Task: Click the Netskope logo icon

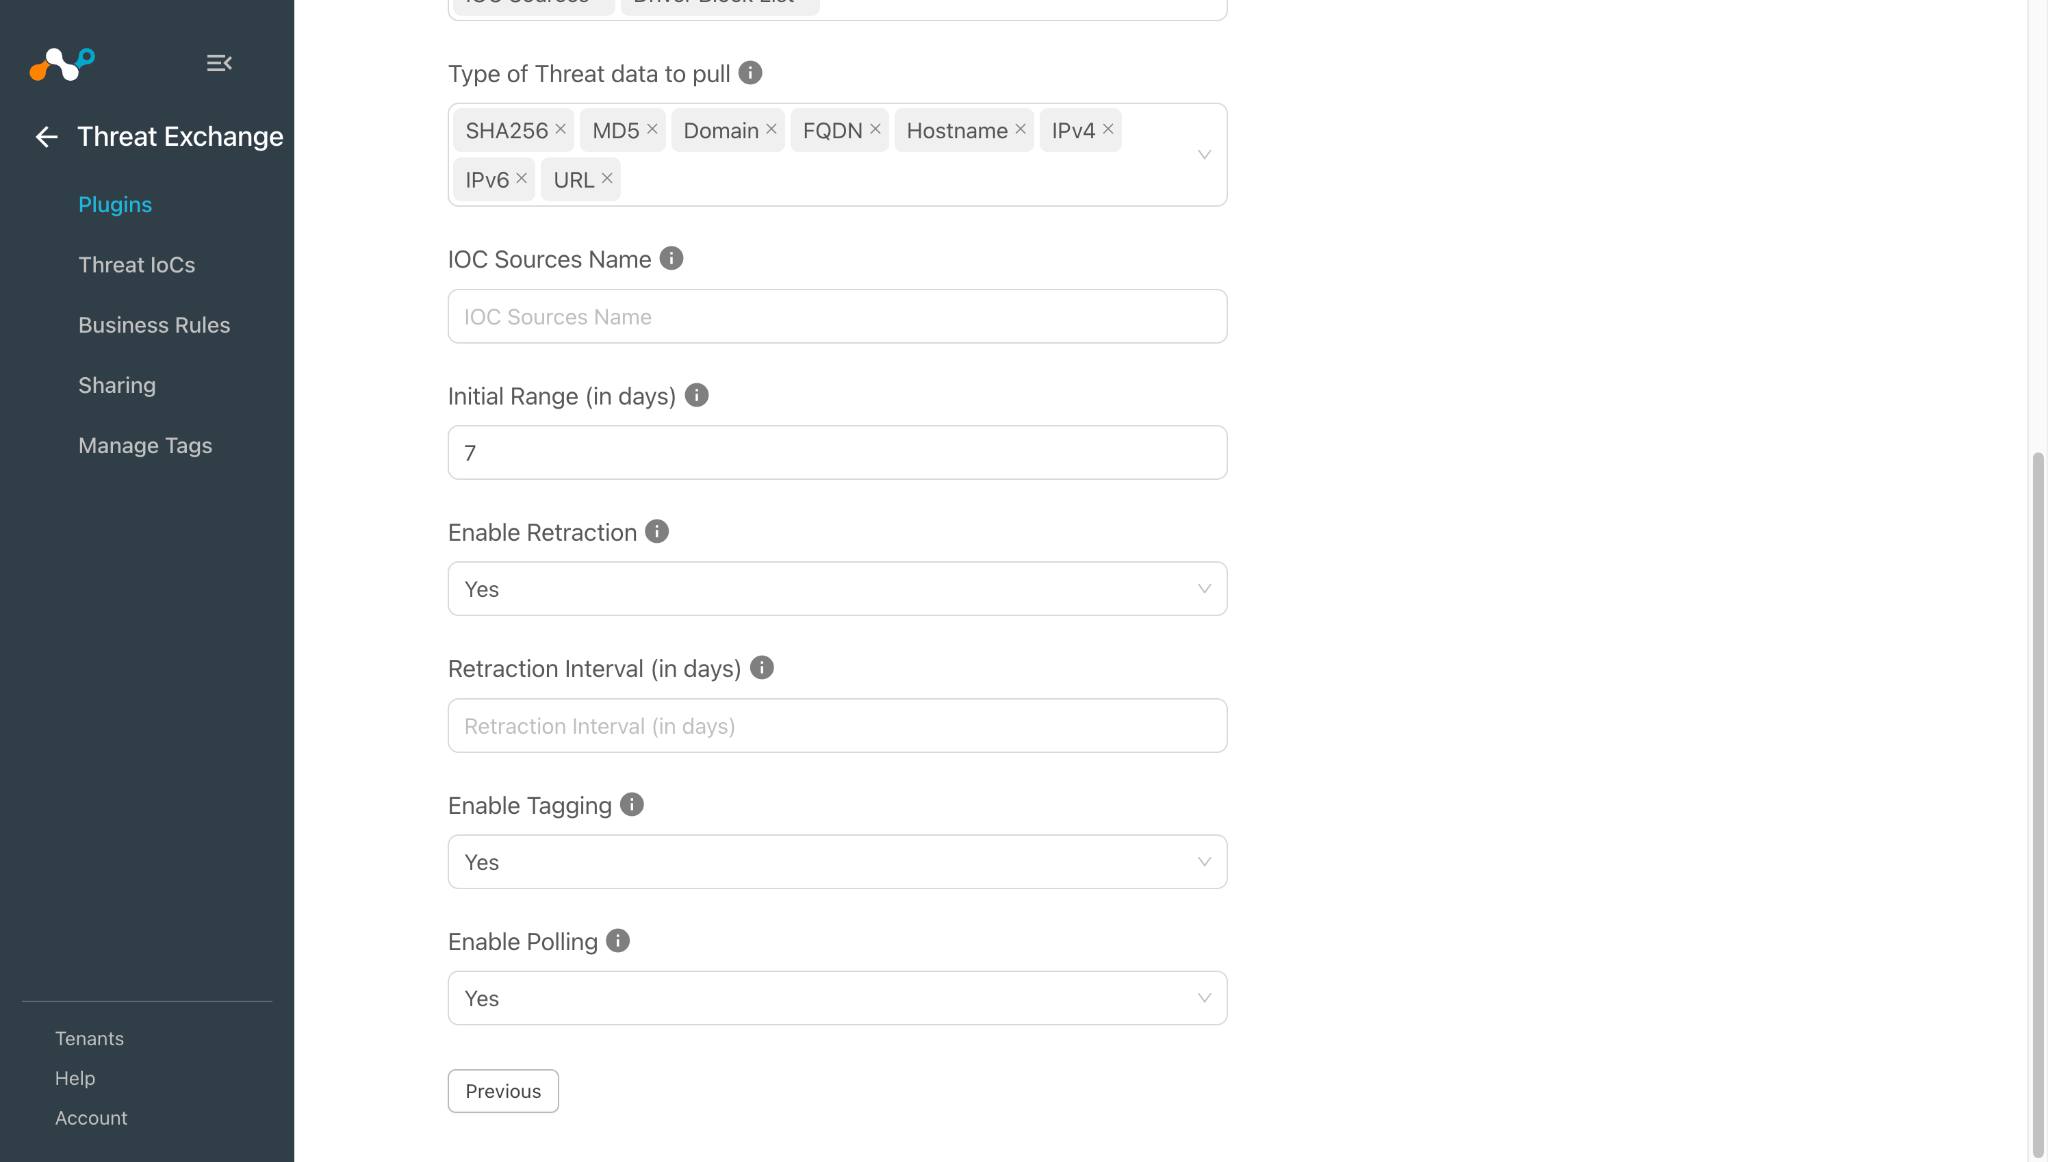Action: 62,64
